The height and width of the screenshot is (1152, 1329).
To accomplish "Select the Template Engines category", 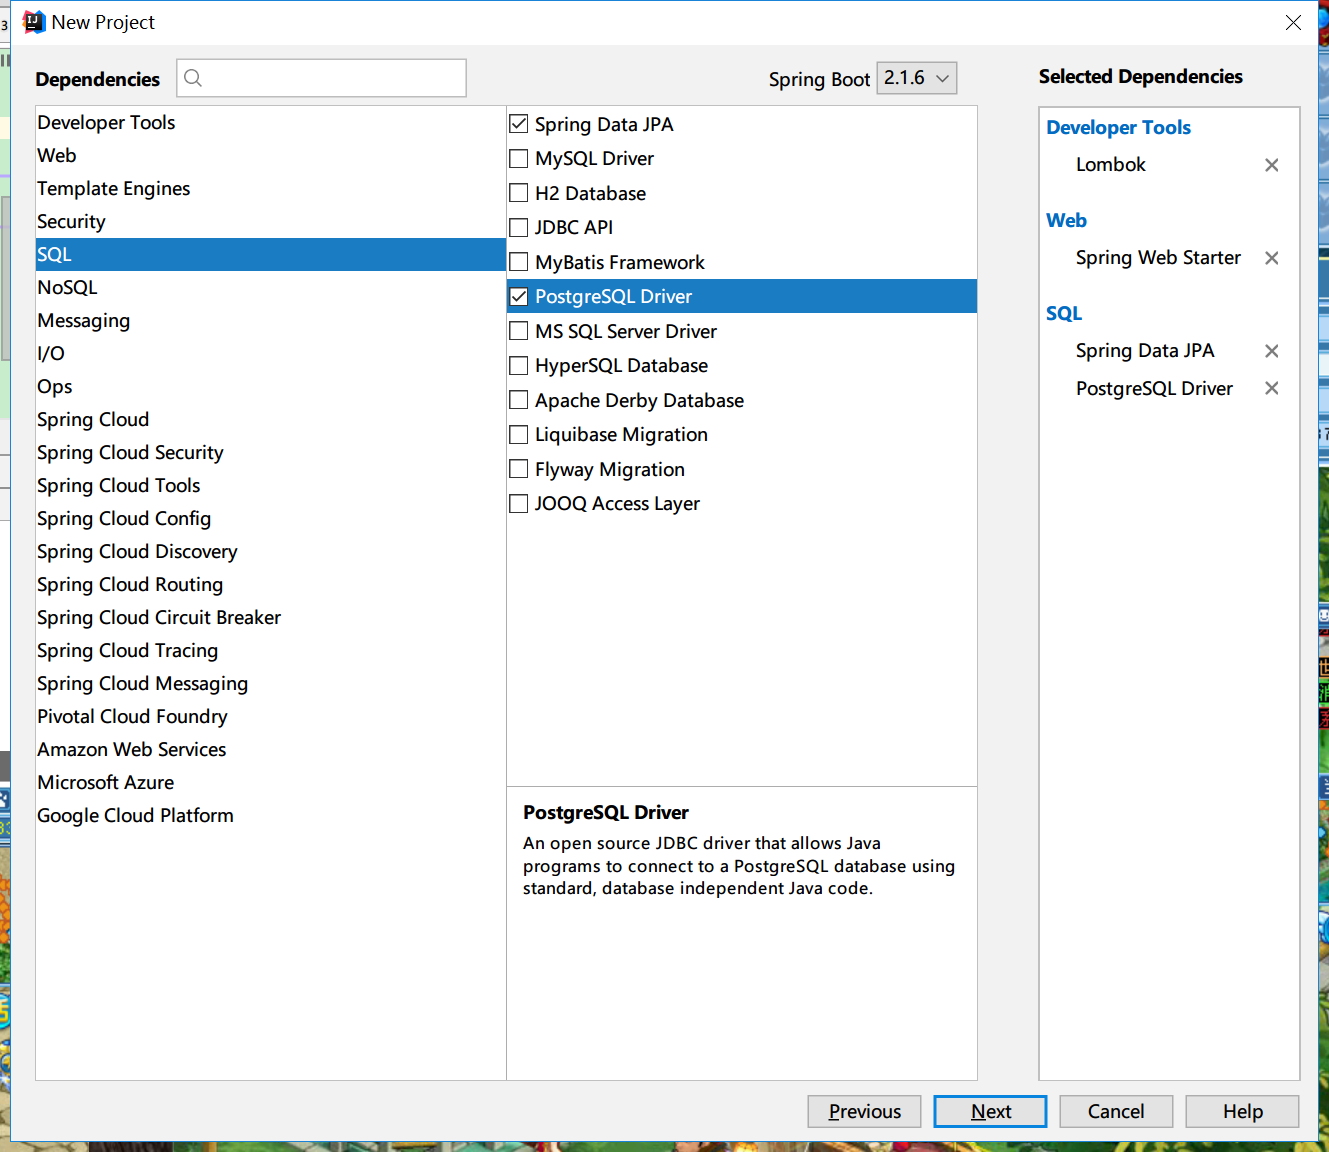I will coord(270,188).
